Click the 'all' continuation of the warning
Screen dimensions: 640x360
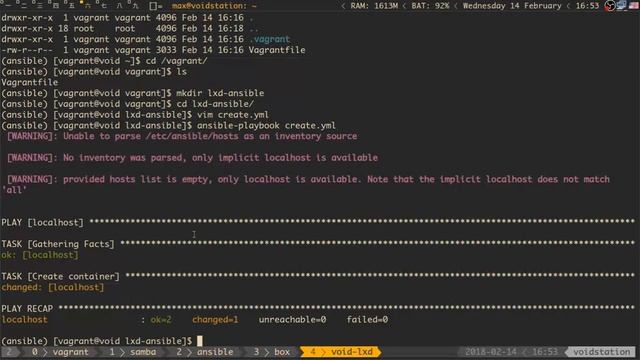click(x=14, y=190)
